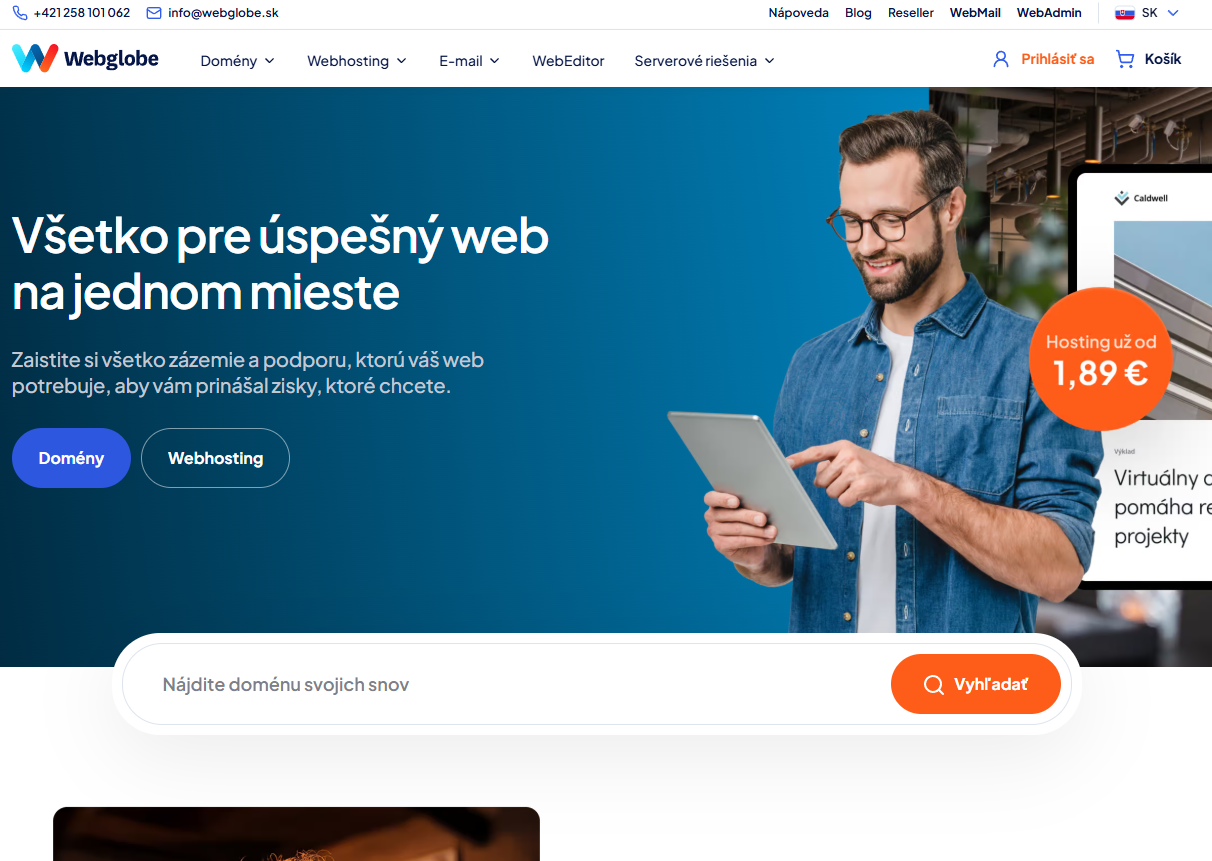The height and width of the screenshot is (861, 1212).
Task: Click the Caldwell logo in tablet preview
Action: [x=1141, y=198]
